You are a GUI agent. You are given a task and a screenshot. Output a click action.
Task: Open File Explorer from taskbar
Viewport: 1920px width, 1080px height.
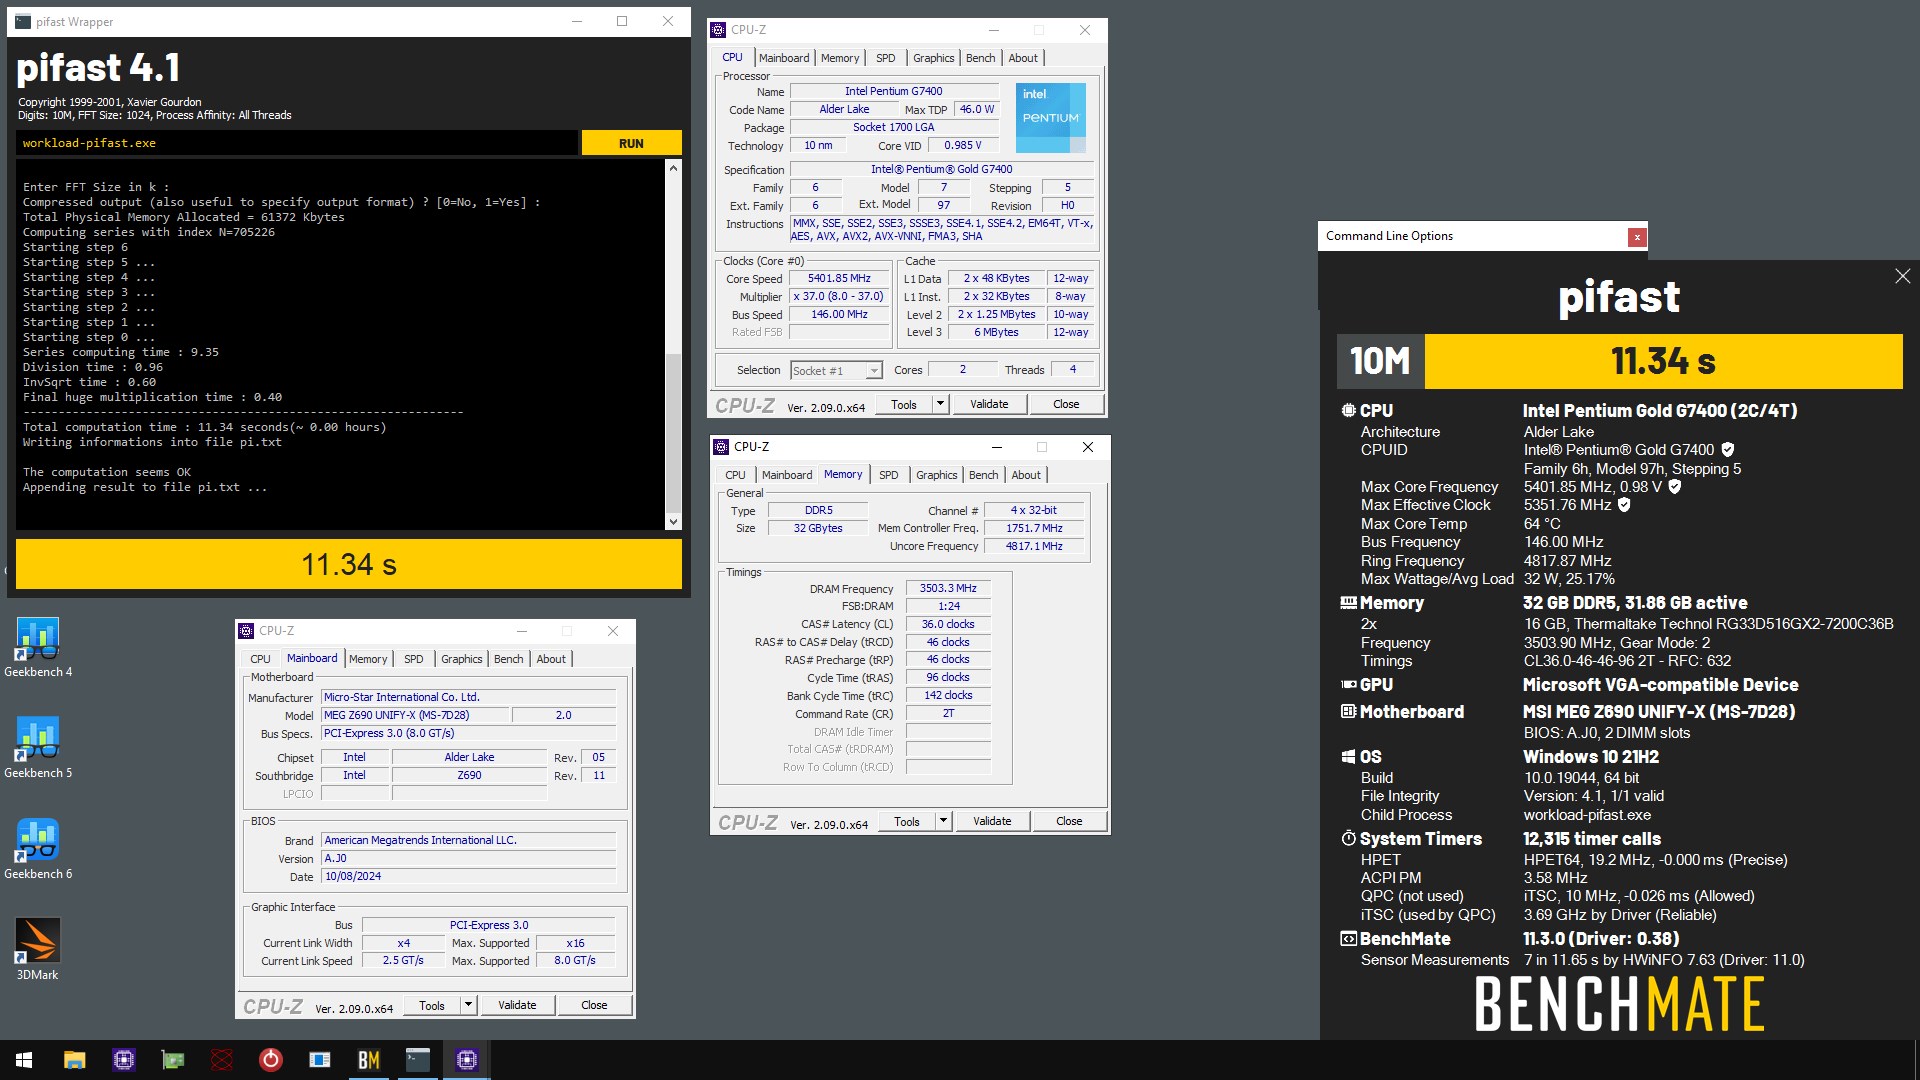[74, 1060]
